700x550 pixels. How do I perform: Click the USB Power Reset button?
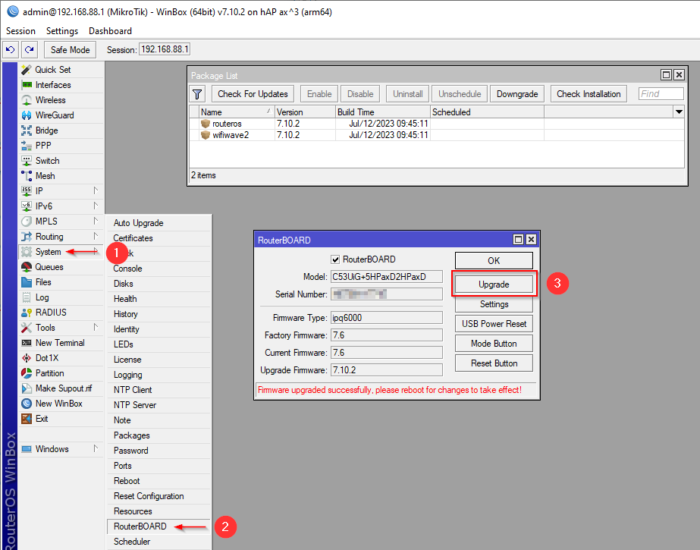[494, 324]
